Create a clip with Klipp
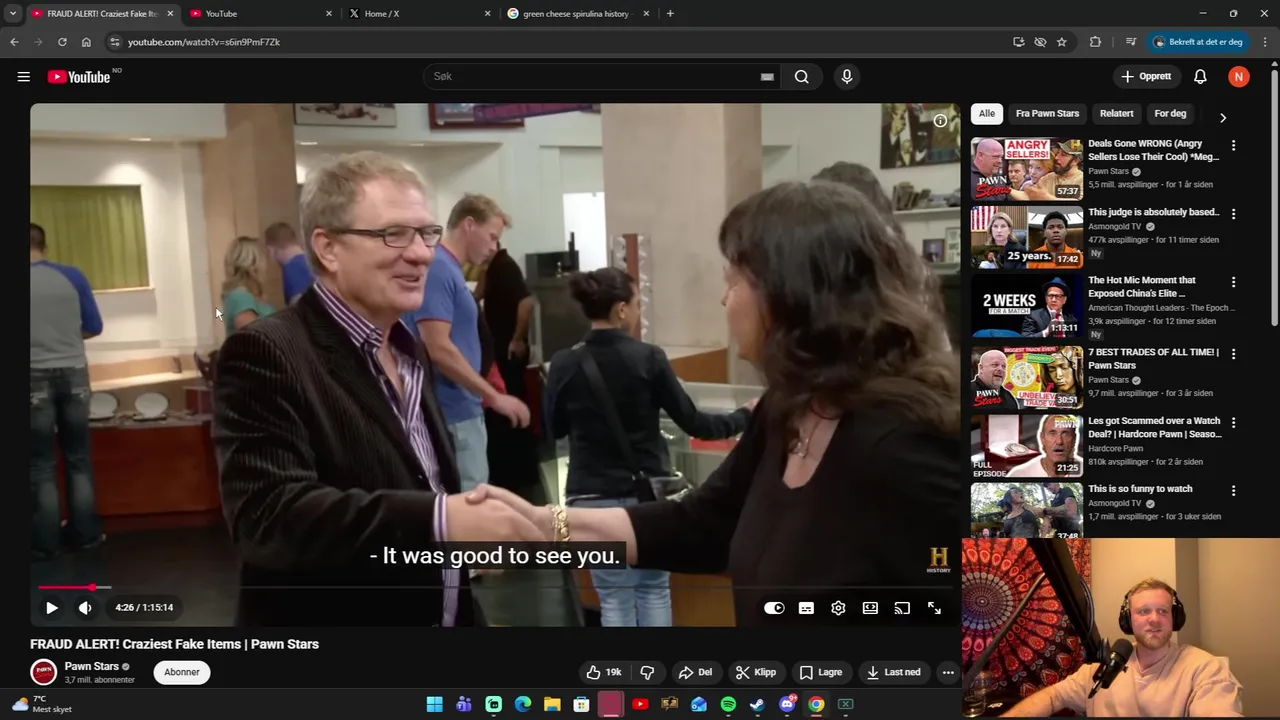This screenshot has height=720, width=1280. [x=756, y=672]
